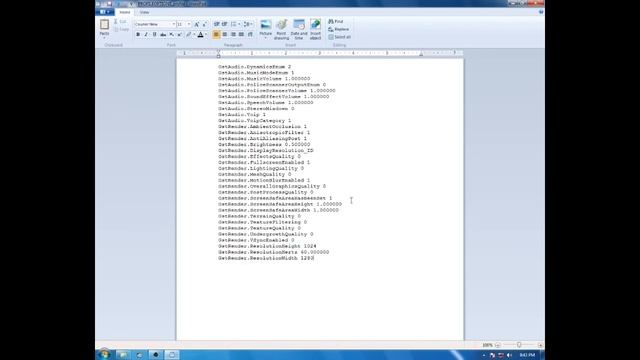
Task: Open the Courier New font family dropdown
Action: [173, 24]
